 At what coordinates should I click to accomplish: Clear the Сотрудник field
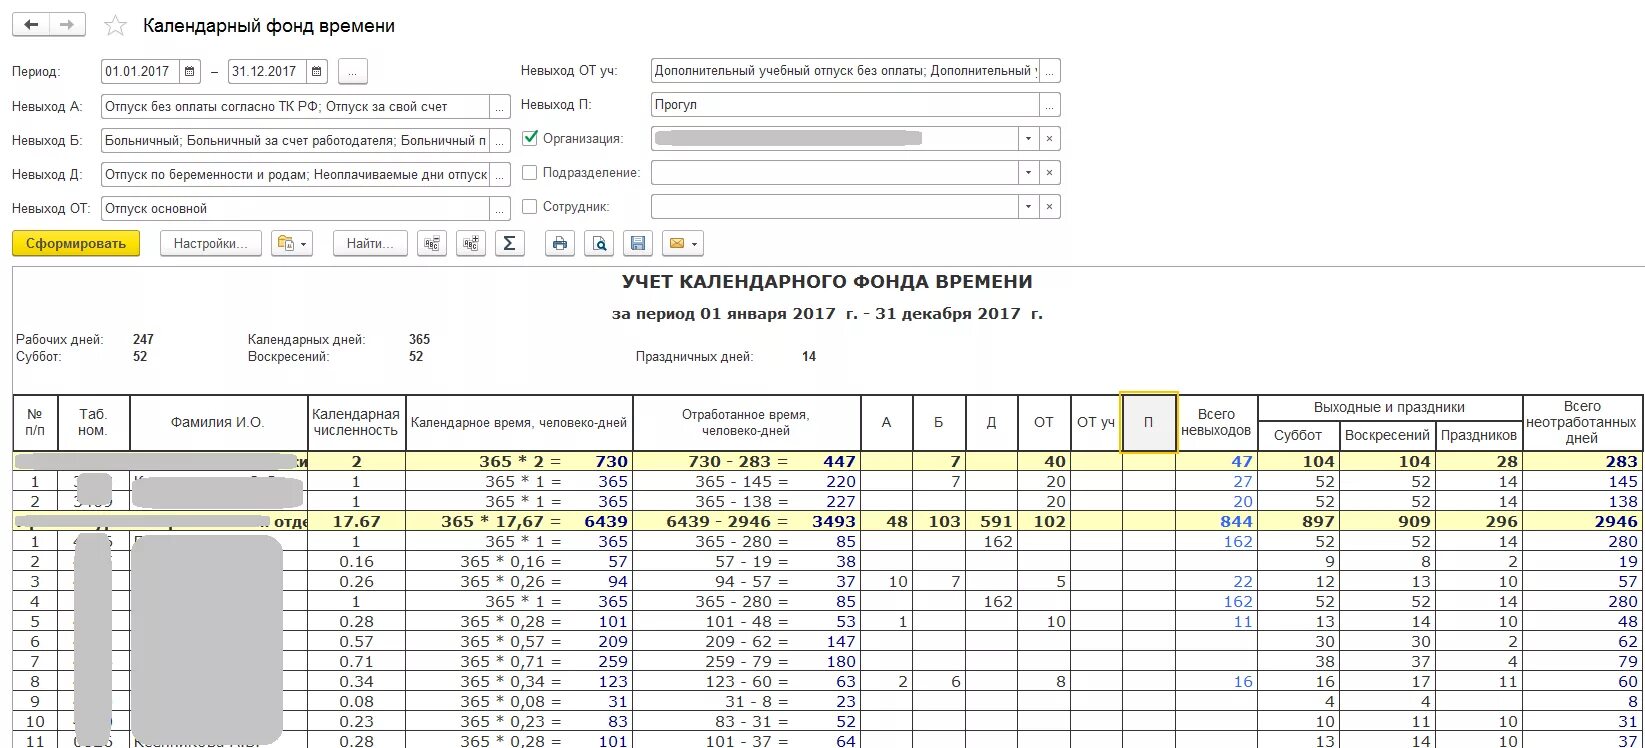(x=1049, y=207)
